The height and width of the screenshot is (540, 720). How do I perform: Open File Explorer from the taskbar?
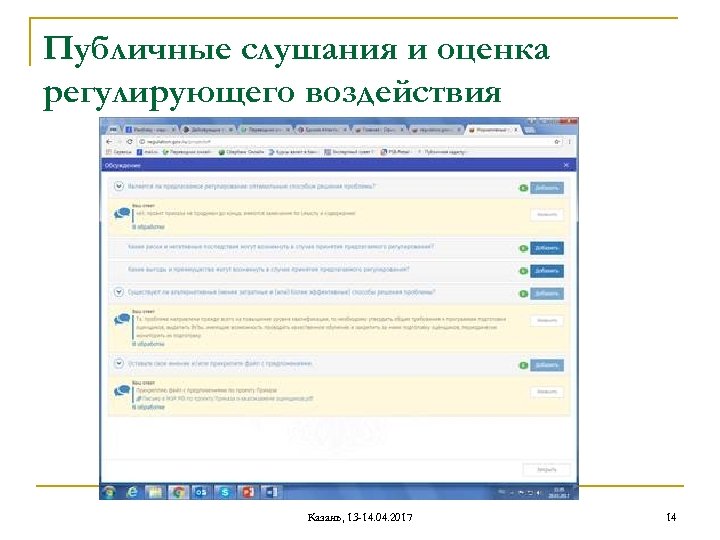pos(155,492)
